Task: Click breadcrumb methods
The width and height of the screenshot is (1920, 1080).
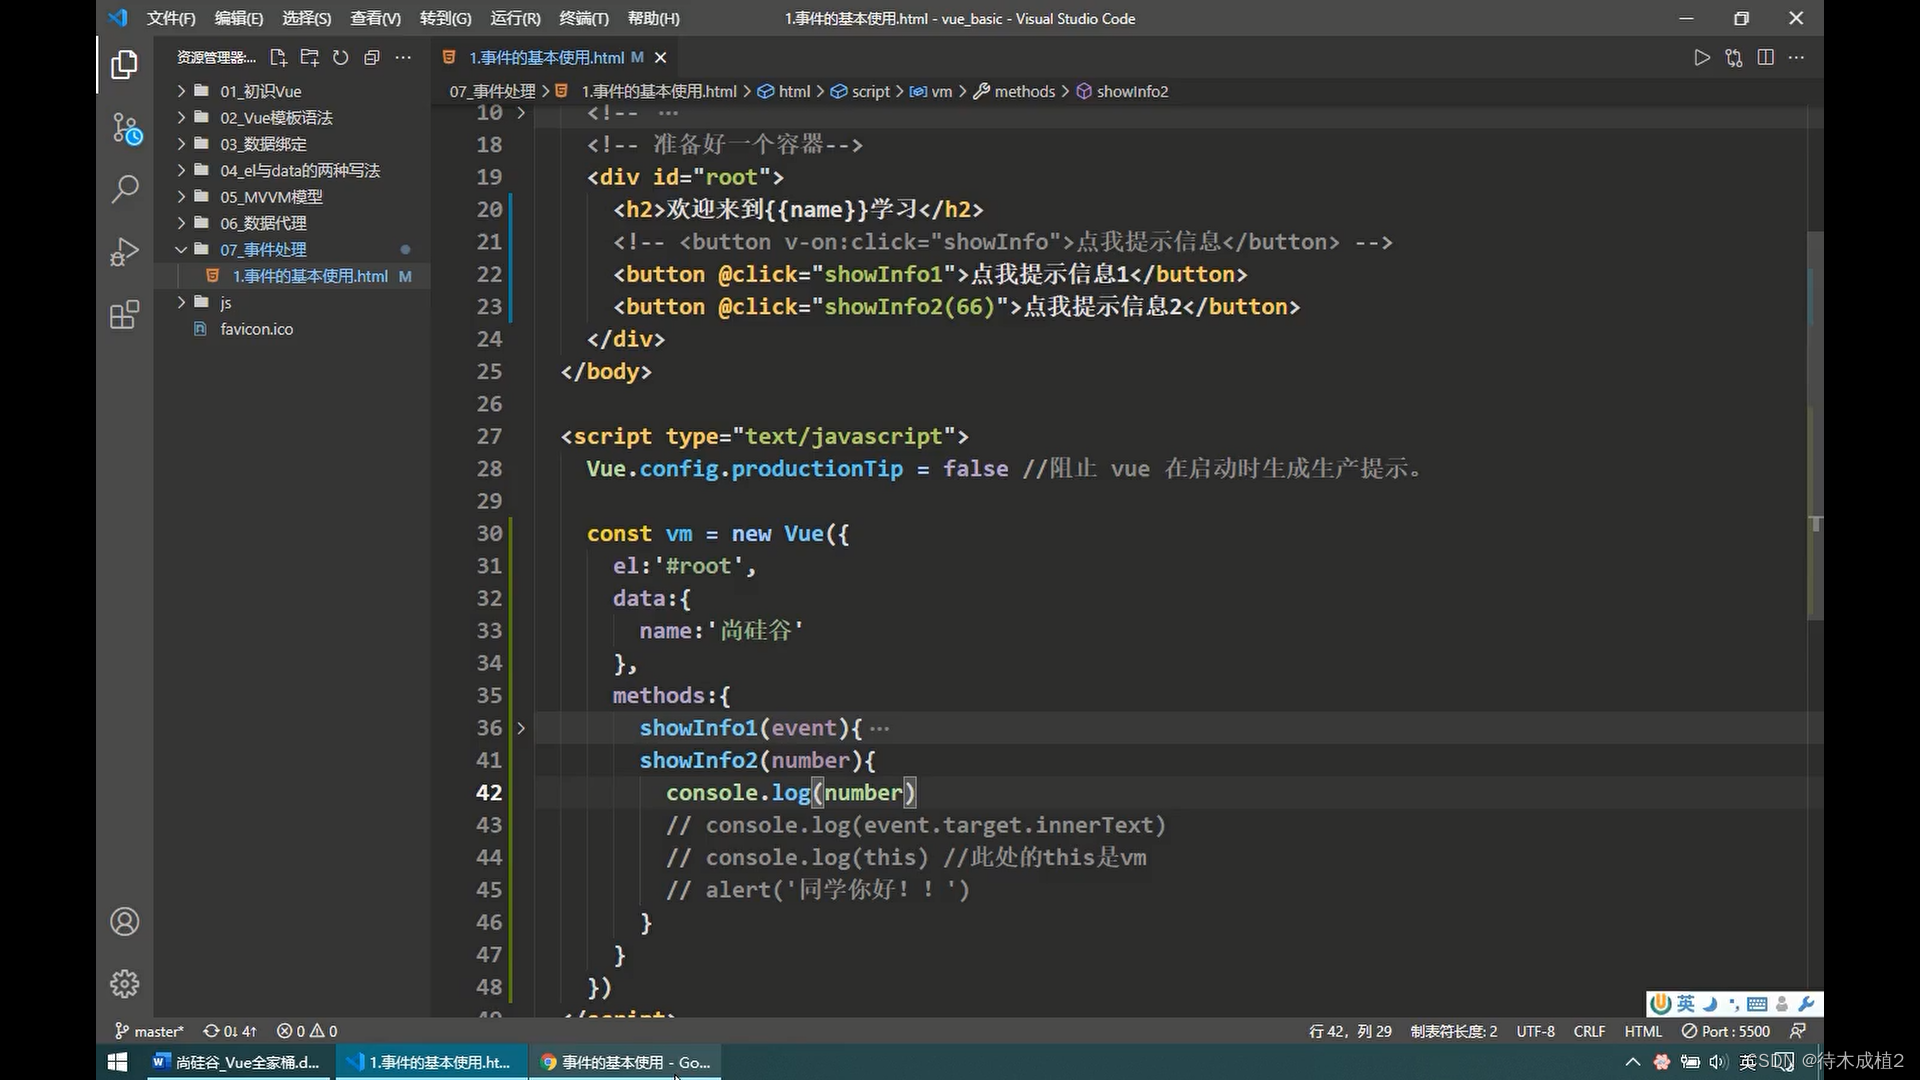Action: click(x=1014, y=91)
